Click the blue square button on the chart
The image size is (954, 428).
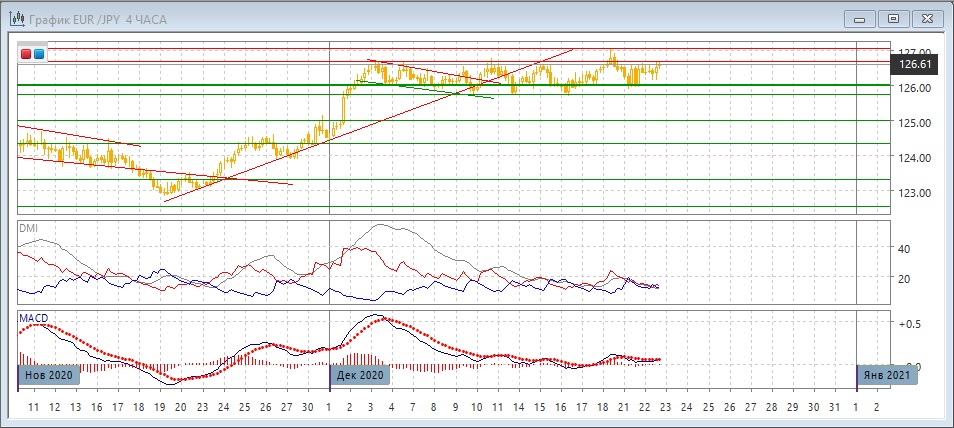pos(39,54)
